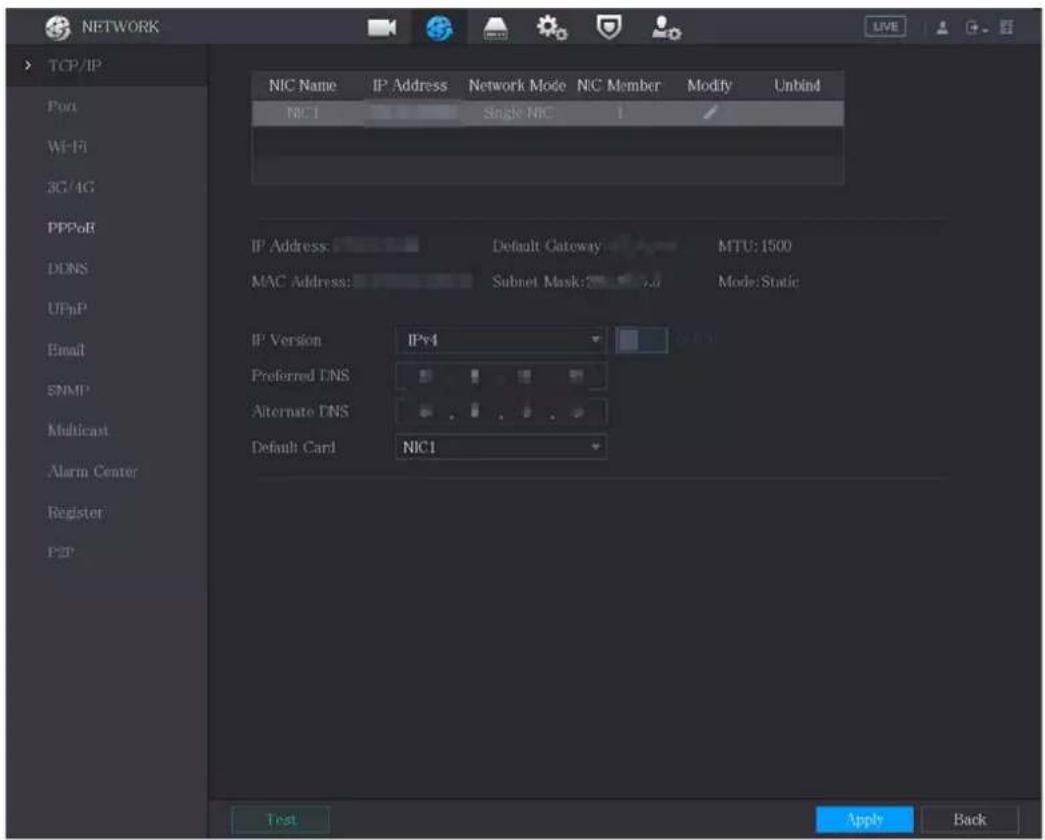
Task: Click the user profile icon top right
Action: click(942, 27)
